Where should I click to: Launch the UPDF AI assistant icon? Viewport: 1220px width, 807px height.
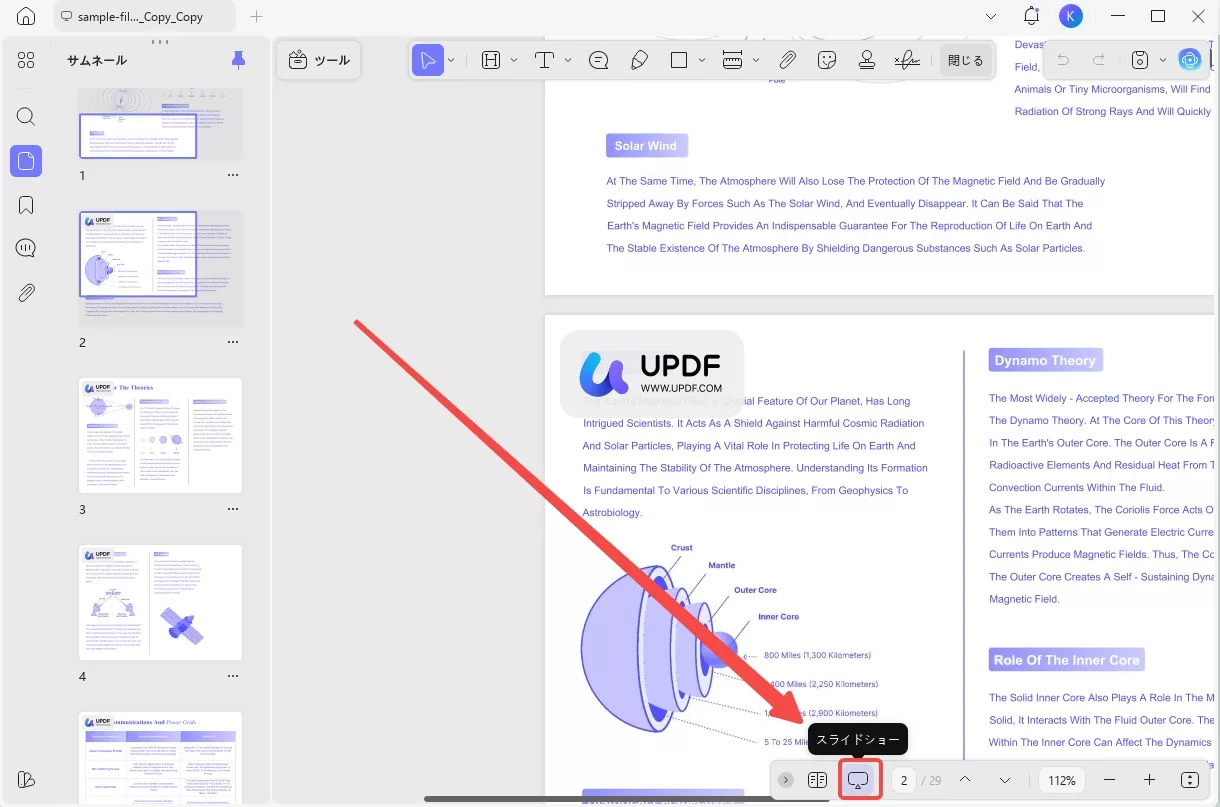pyautogui.click(x=1189, y=60)
